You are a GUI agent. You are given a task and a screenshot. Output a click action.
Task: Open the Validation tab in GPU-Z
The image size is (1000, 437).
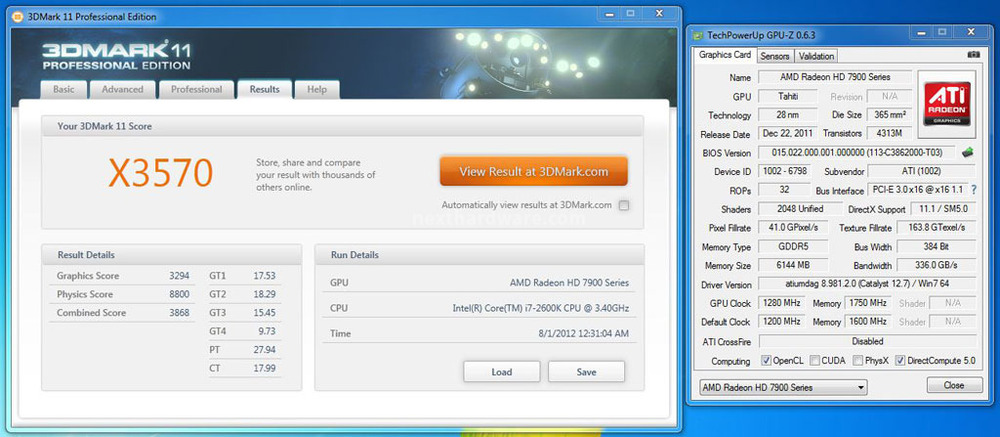tap(816, 56)
